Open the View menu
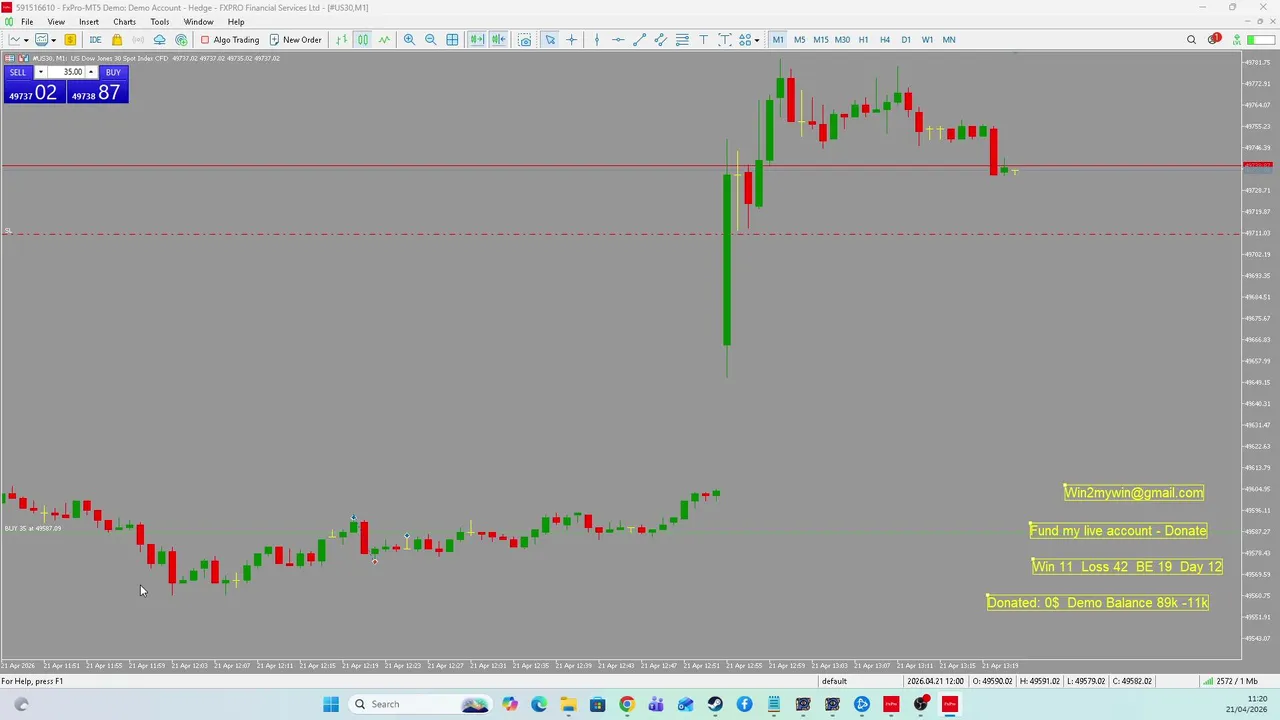Viewport: 1280px width, 720px height. pyautogui.click(x=56, y=22)
